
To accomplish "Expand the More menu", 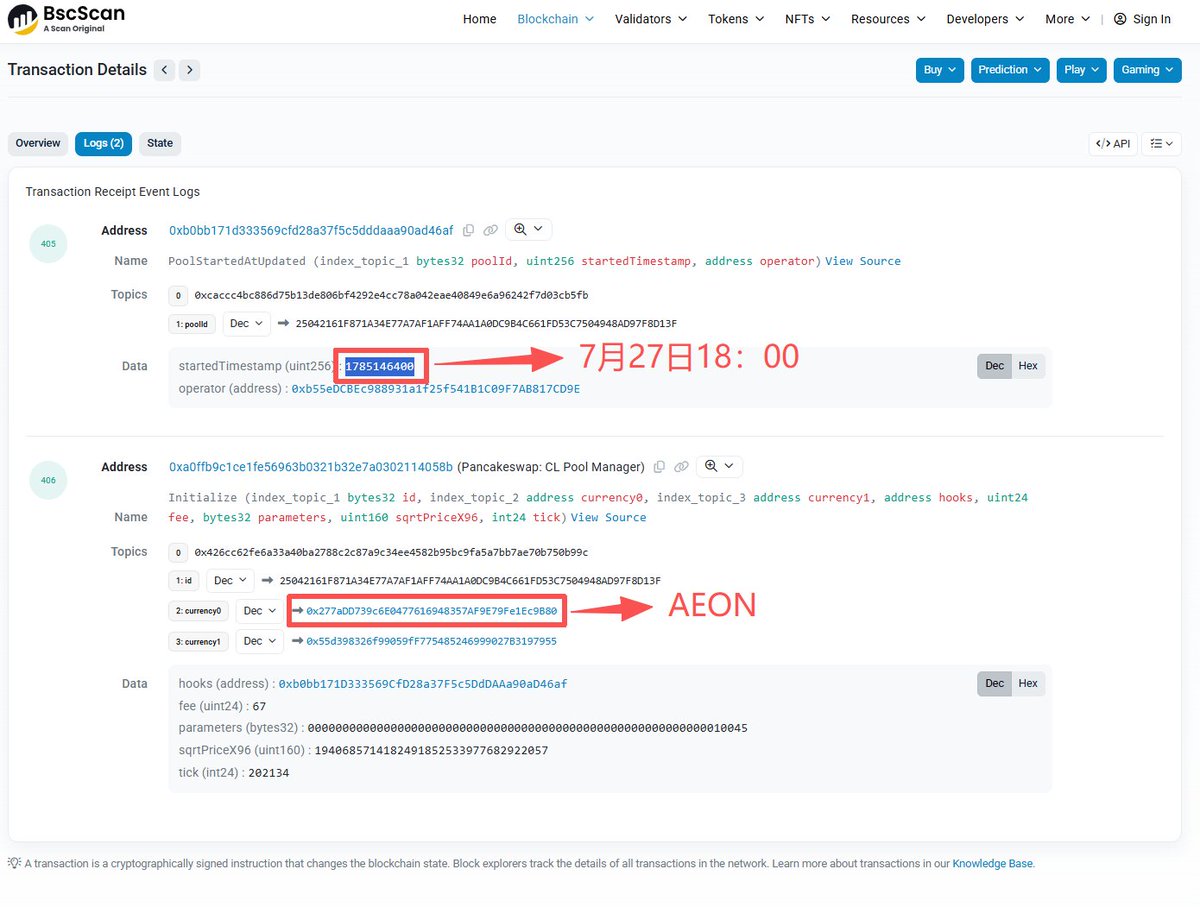I will (1068, 19).
